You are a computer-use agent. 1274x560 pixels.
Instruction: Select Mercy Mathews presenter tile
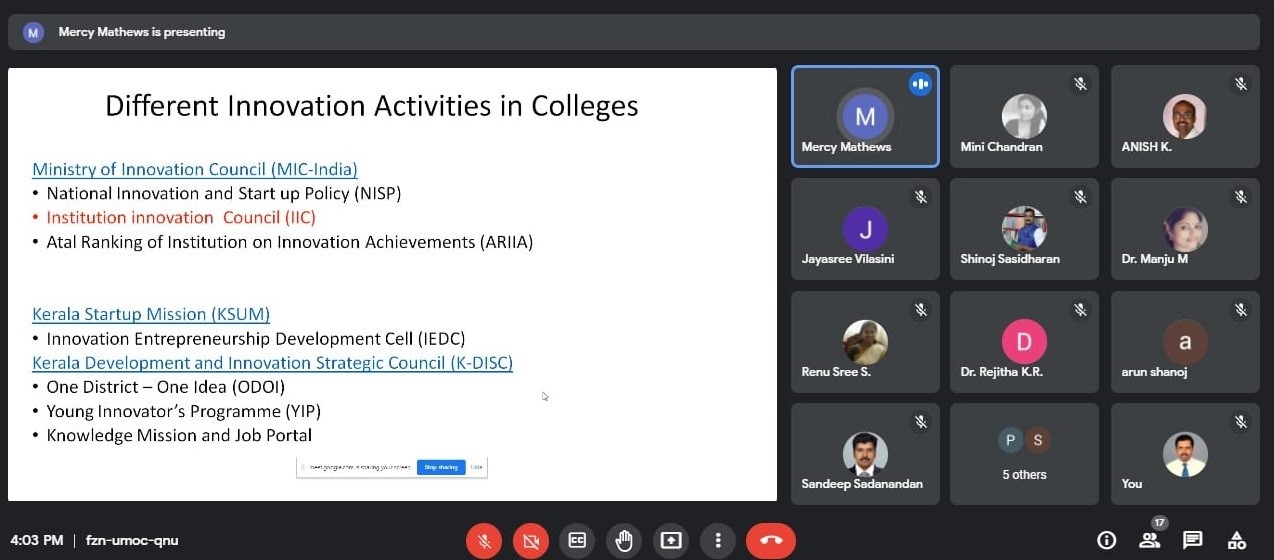pos(865,116)
